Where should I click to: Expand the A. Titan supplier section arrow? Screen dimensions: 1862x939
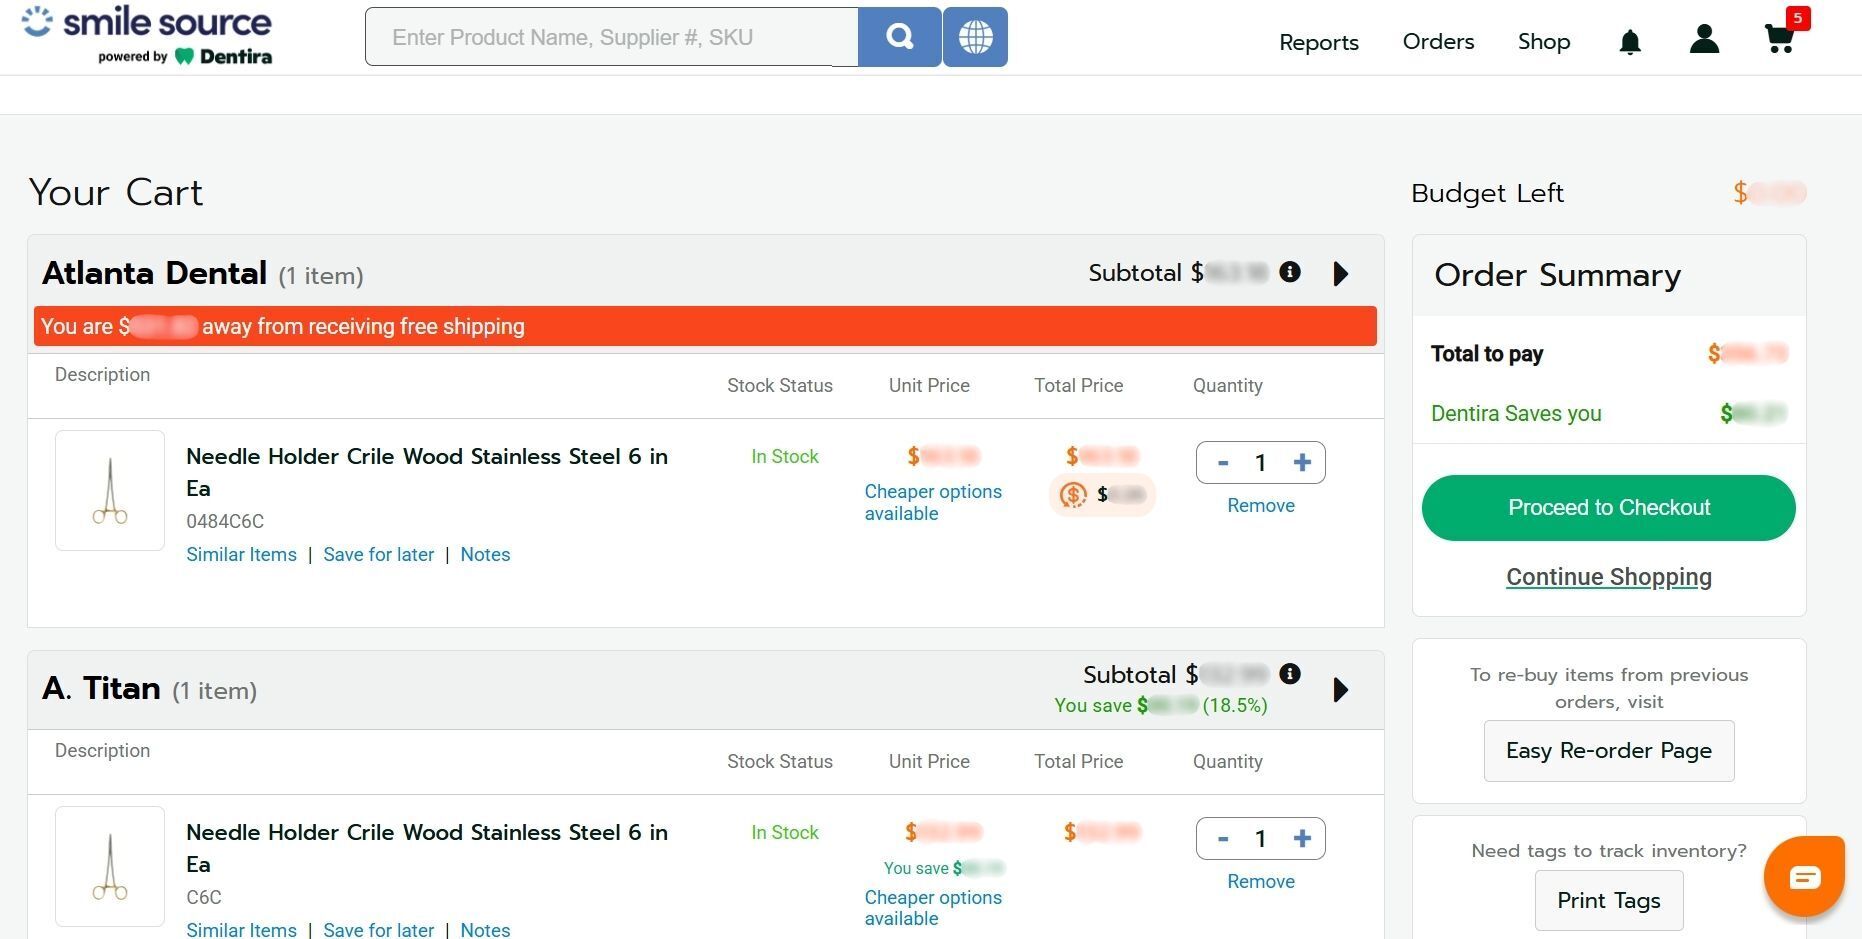(1341, 689)
